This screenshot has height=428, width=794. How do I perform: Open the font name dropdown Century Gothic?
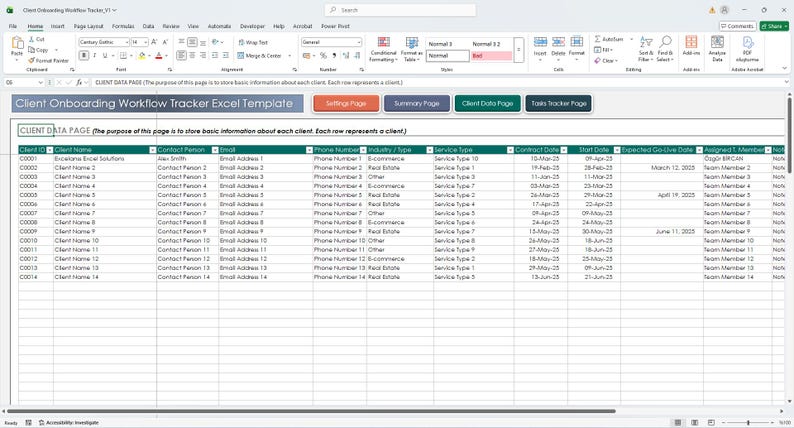[126, 42]
